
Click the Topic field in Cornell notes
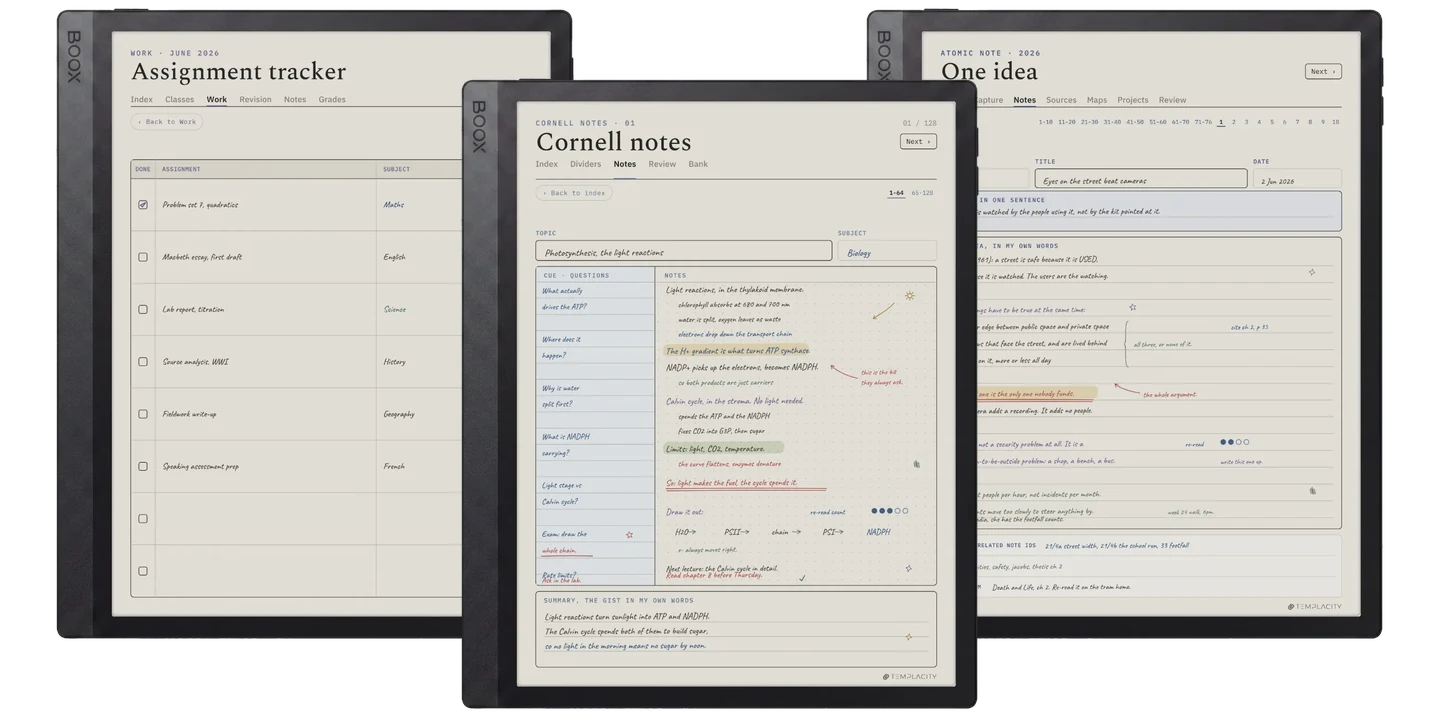(x=684, y=252)
